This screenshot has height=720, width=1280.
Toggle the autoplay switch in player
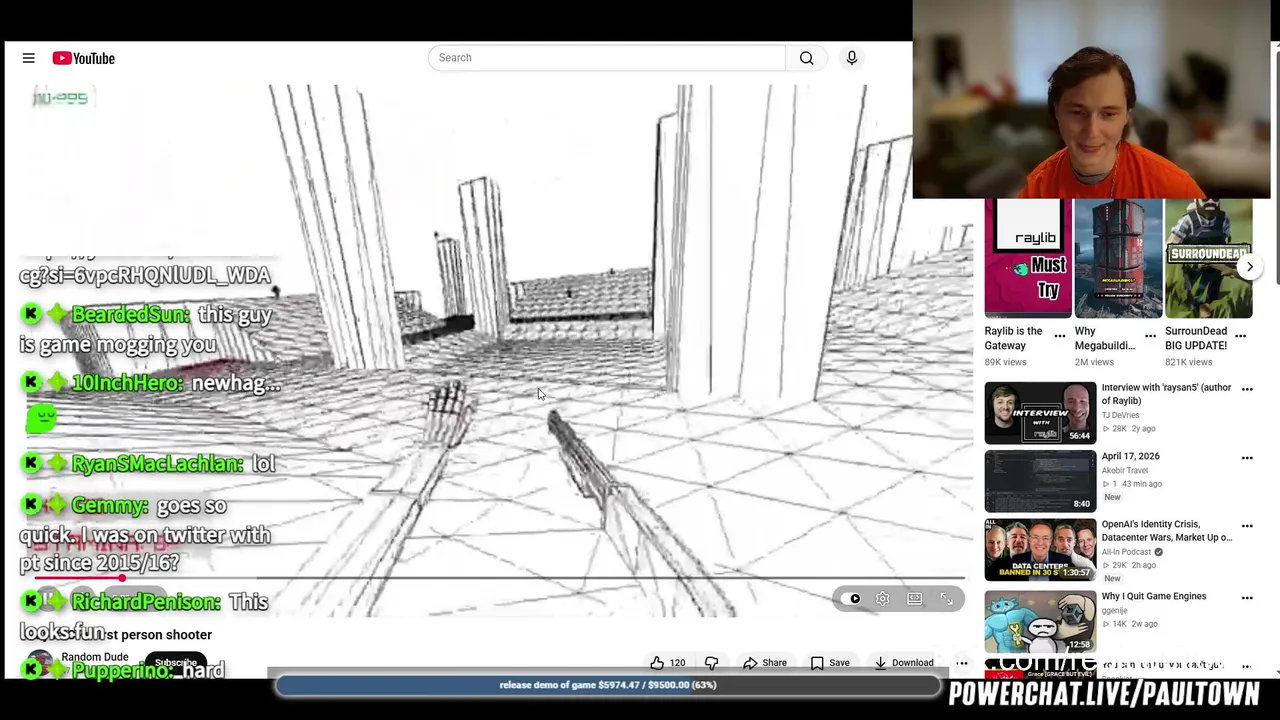click(852, 599)
